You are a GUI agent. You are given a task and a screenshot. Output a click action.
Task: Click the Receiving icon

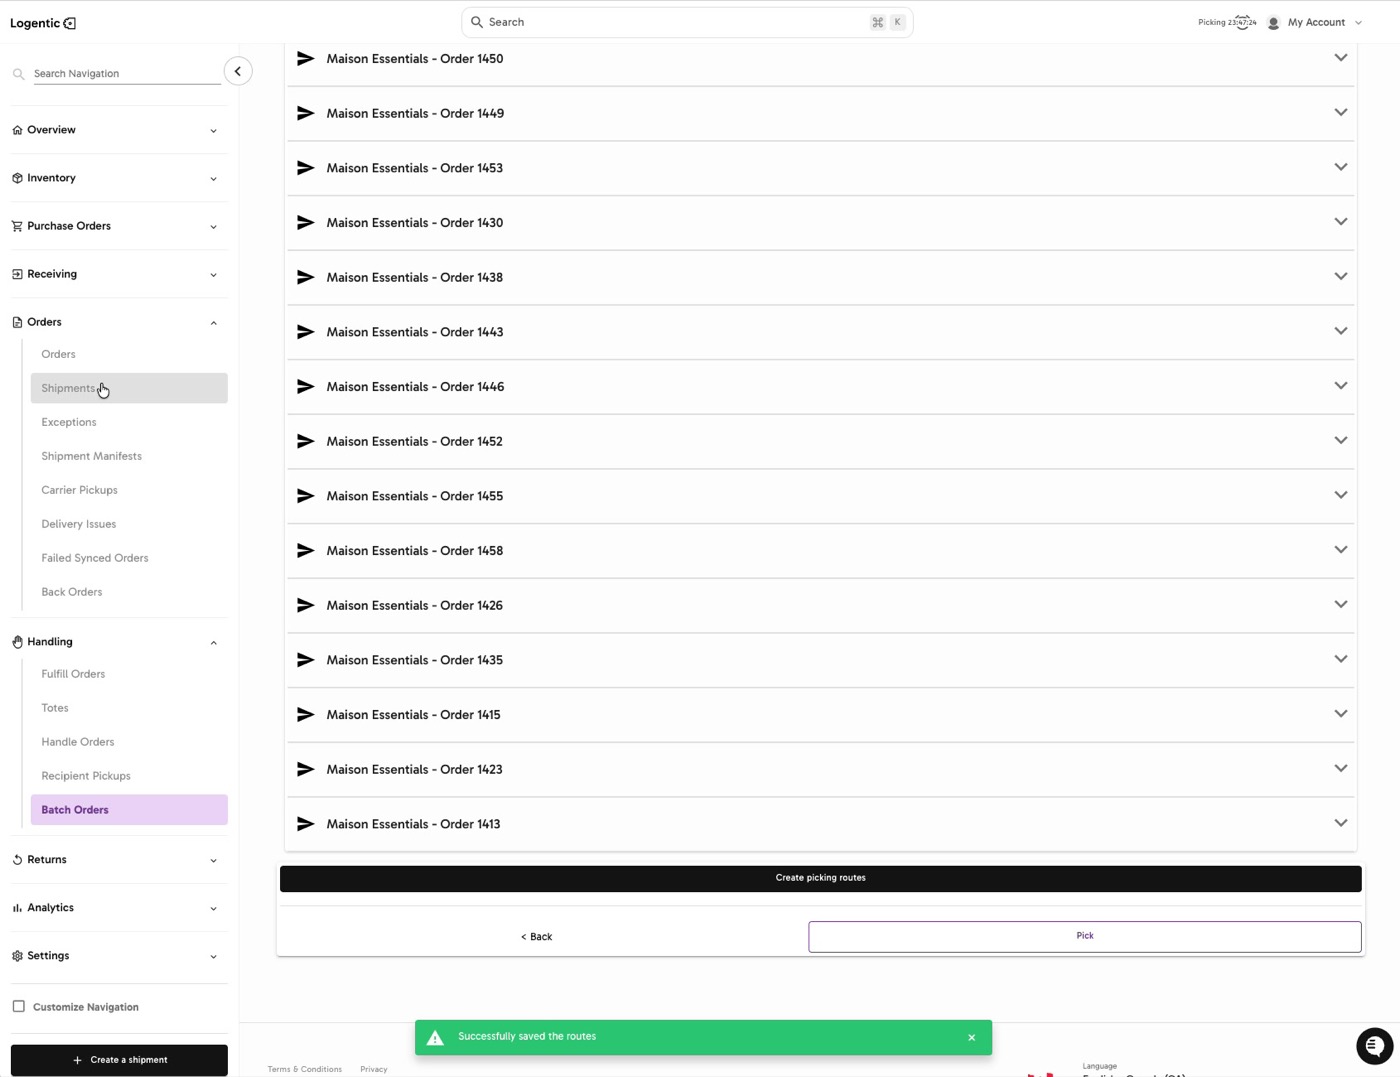pos(17,274)
